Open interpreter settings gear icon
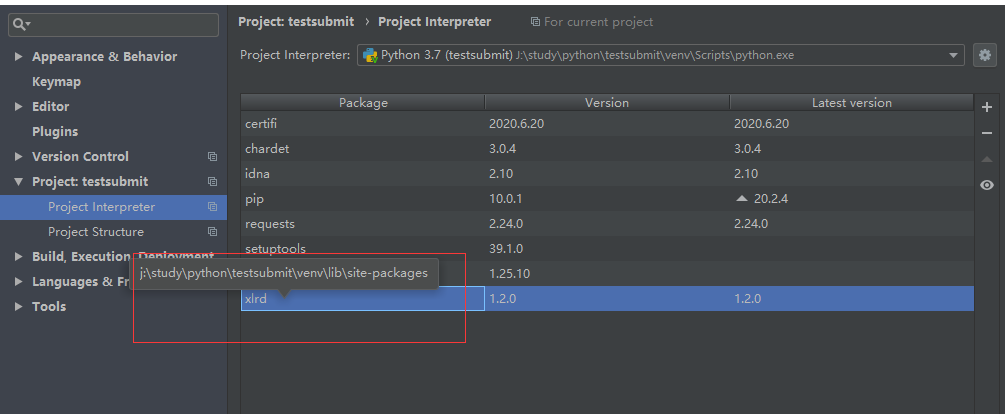 pyautogui.click(x=985, y=55)
